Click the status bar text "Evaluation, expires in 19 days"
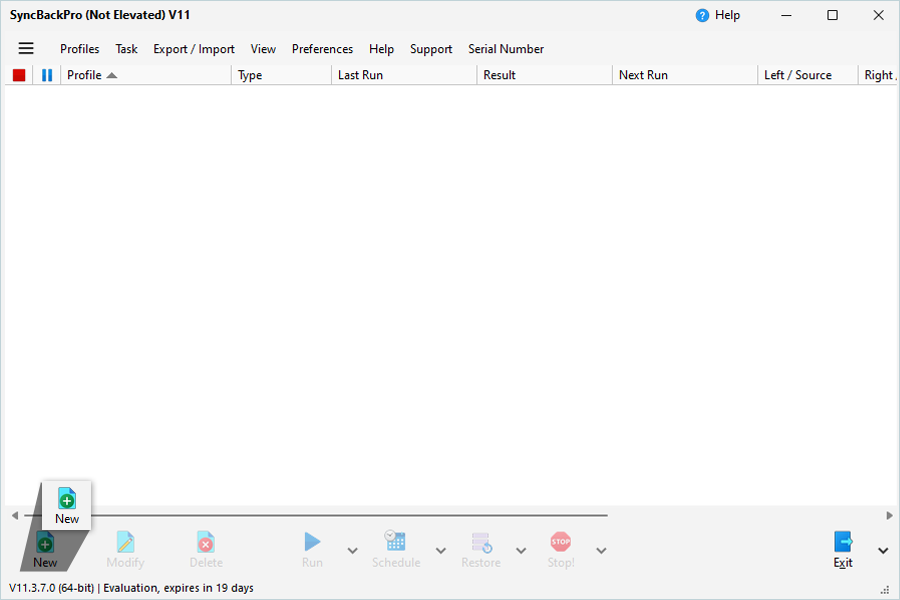This screenshot has height=600, width=900. [x=179, y=588]
